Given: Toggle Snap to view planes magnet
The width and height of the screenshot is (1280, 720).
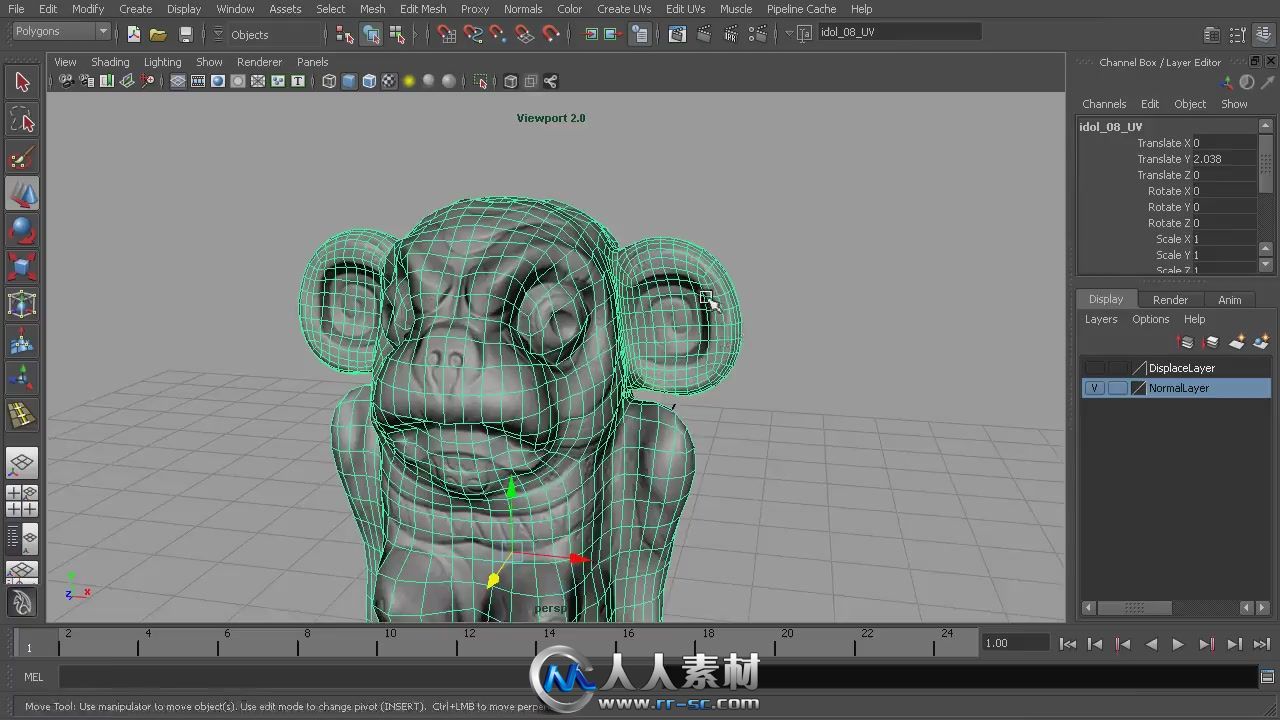Looking at the screenshot, I should pos(524,34).
